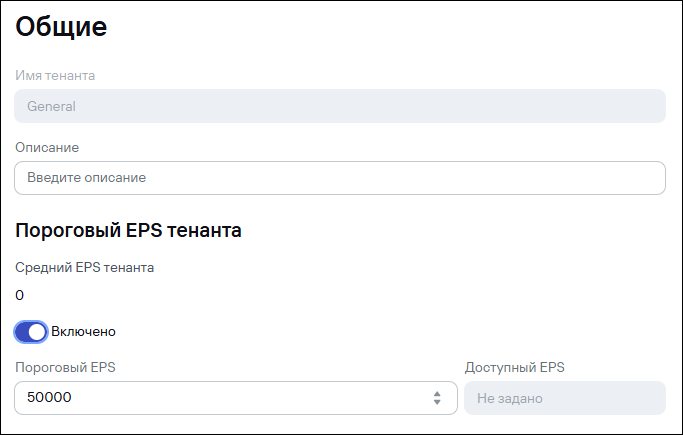
Task: Click the stepper down arrow for Пороговый EPS
Action: pos(437,402)
